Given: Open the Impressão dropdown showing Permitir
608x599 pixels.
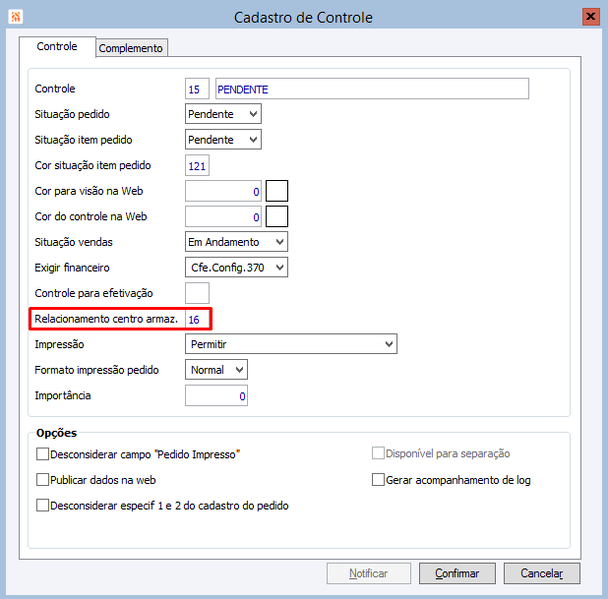Looking at the screenshot, I should [291, 344].
